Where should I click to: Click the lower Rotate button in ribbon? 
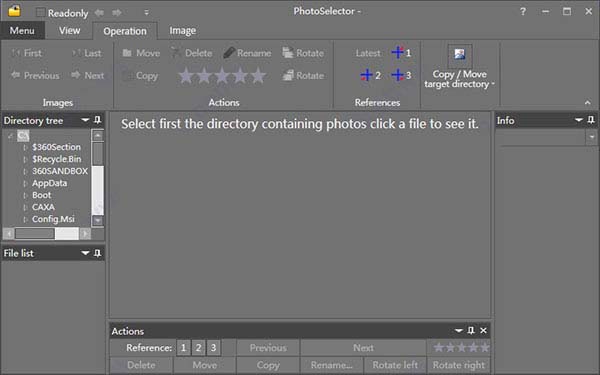click(x=303, y=75)
